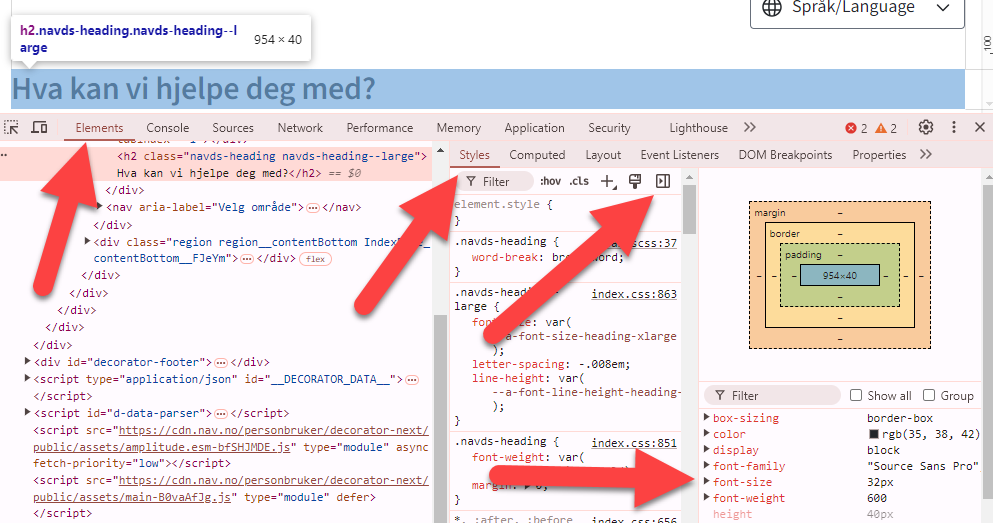This screenshot has height=523, width=993.
Task: Select the Layout sidebar tab
Action: coord(603,155)
